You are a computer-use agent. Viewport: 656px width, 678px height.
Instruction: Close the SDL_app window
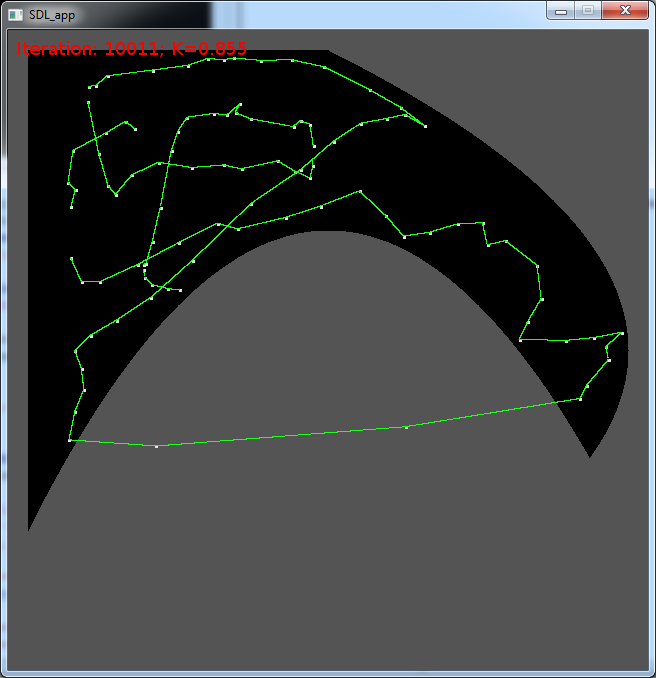click(624, 10)
